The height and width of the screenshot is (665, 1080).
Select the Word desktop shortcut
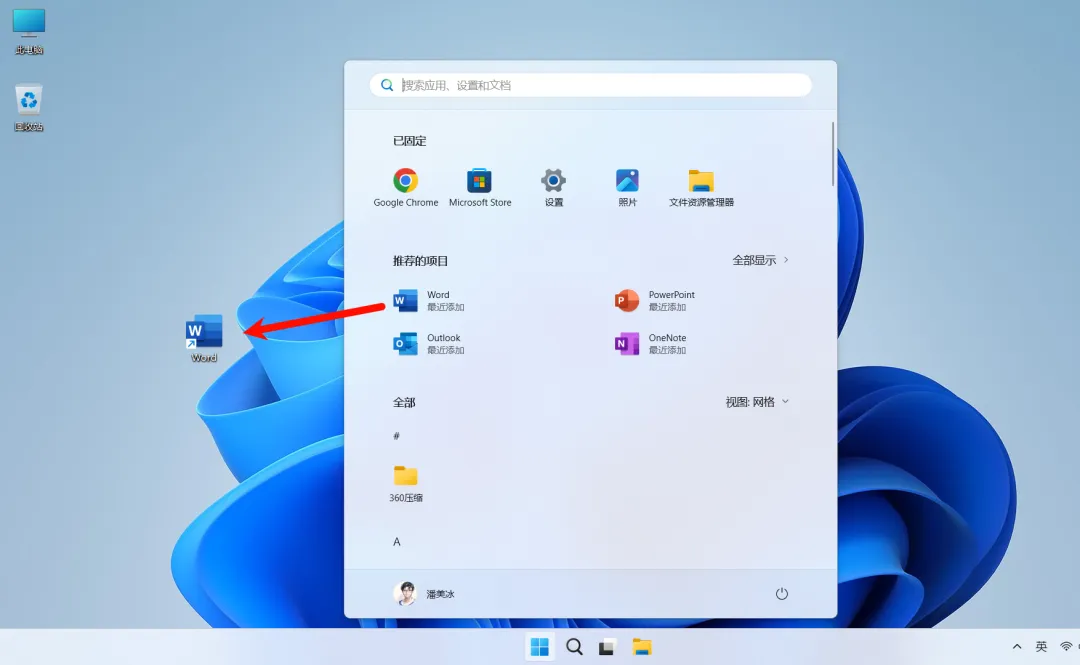204,338
